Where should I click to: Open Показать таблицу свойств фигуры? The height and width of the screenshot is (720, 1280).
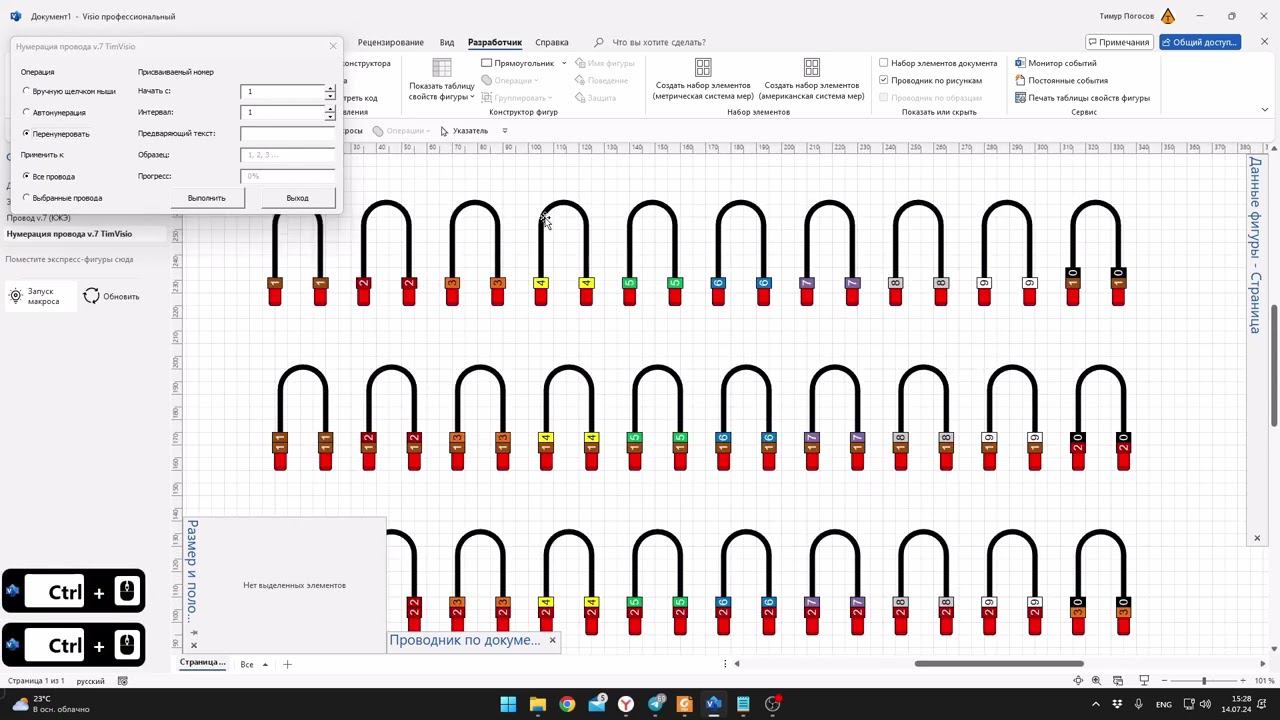(441, 79)
